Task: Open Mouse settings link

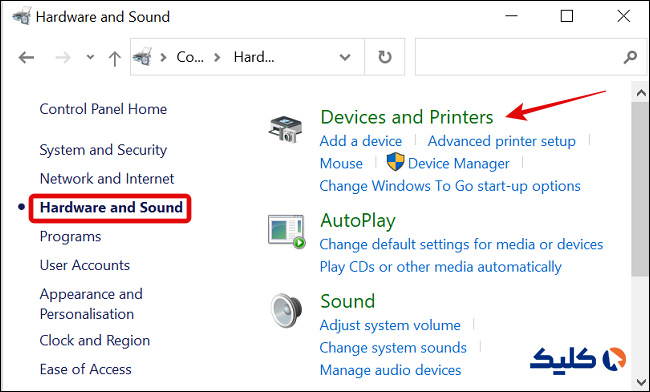Action: (341, 164)
